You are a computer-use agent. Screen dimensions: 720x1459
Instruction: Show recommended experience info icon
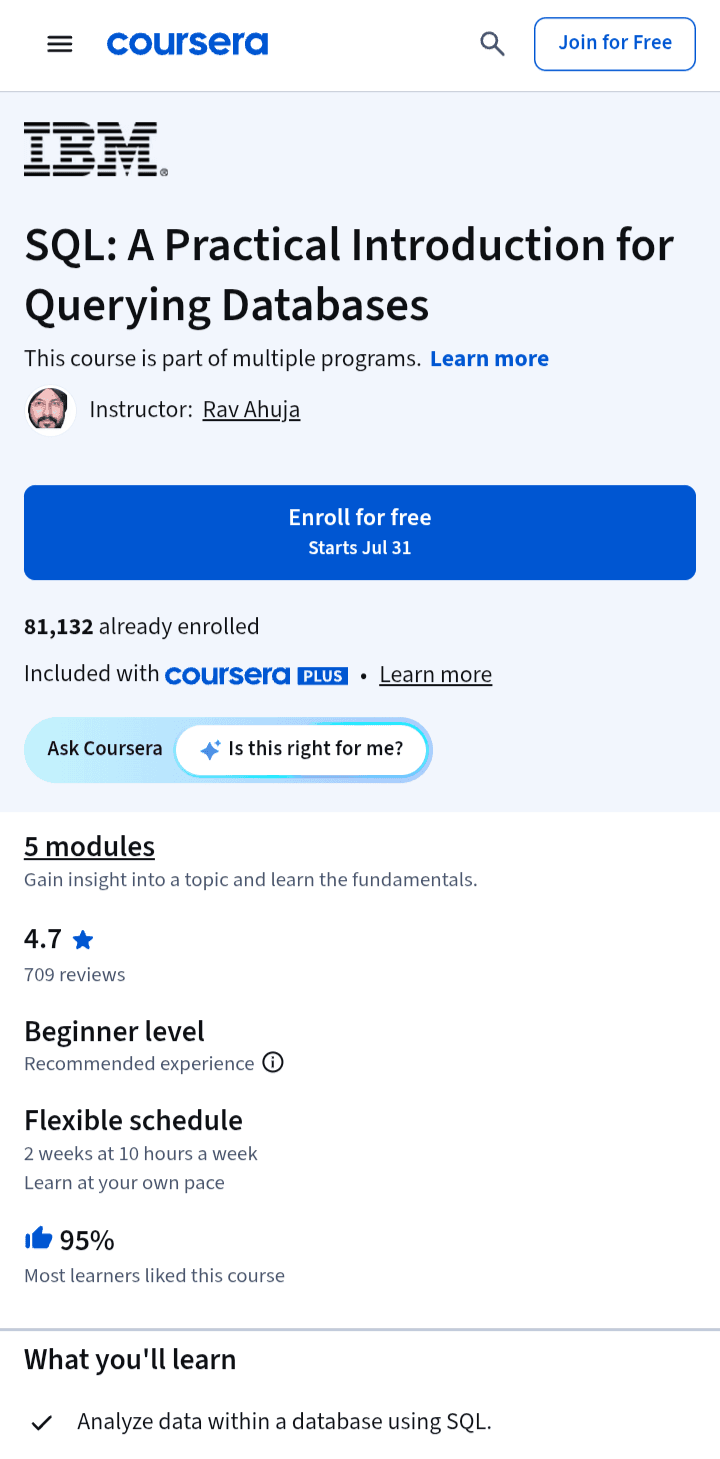(x=273, y=1062)
